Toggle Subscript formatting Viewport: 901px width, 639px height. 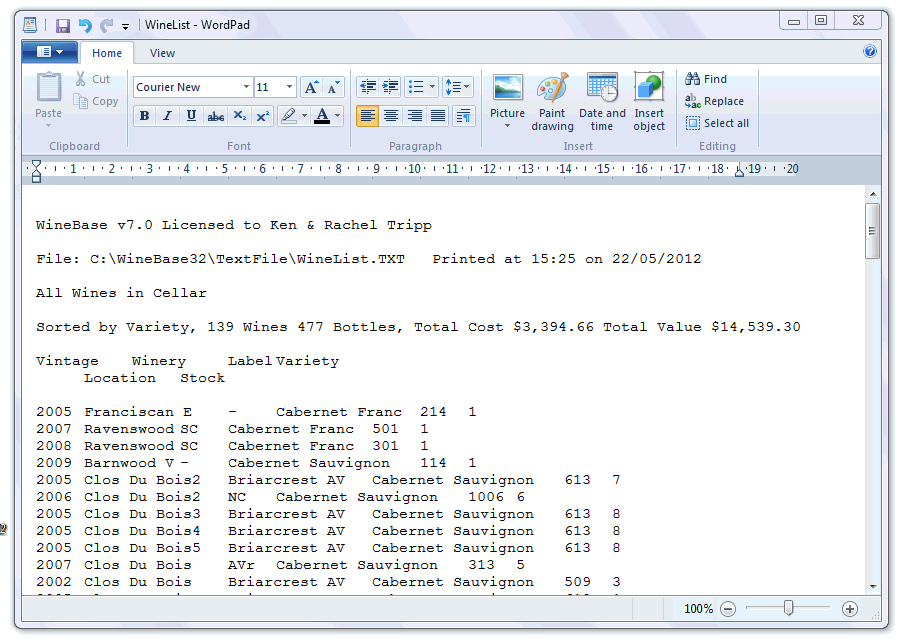click(x=240, y=116)
